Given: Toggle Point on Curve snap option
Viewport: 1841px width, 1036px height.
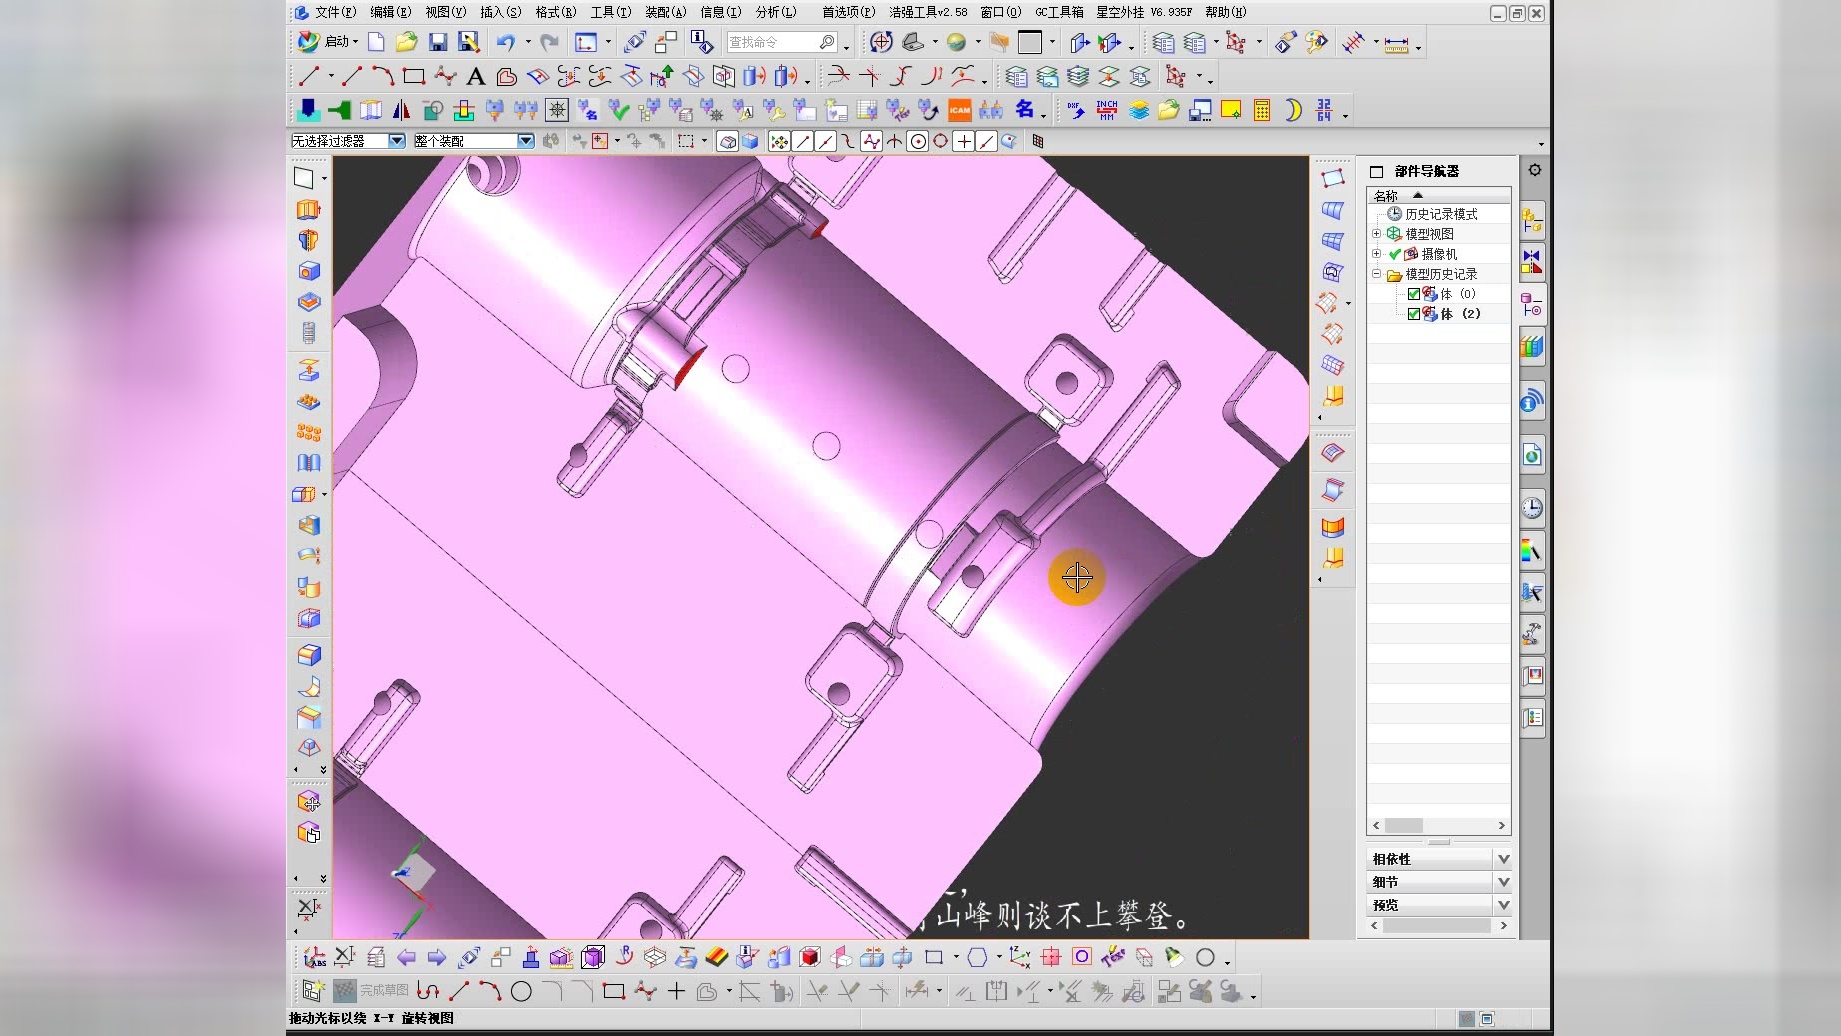Looking at the screenshot, I should (987, 141).
